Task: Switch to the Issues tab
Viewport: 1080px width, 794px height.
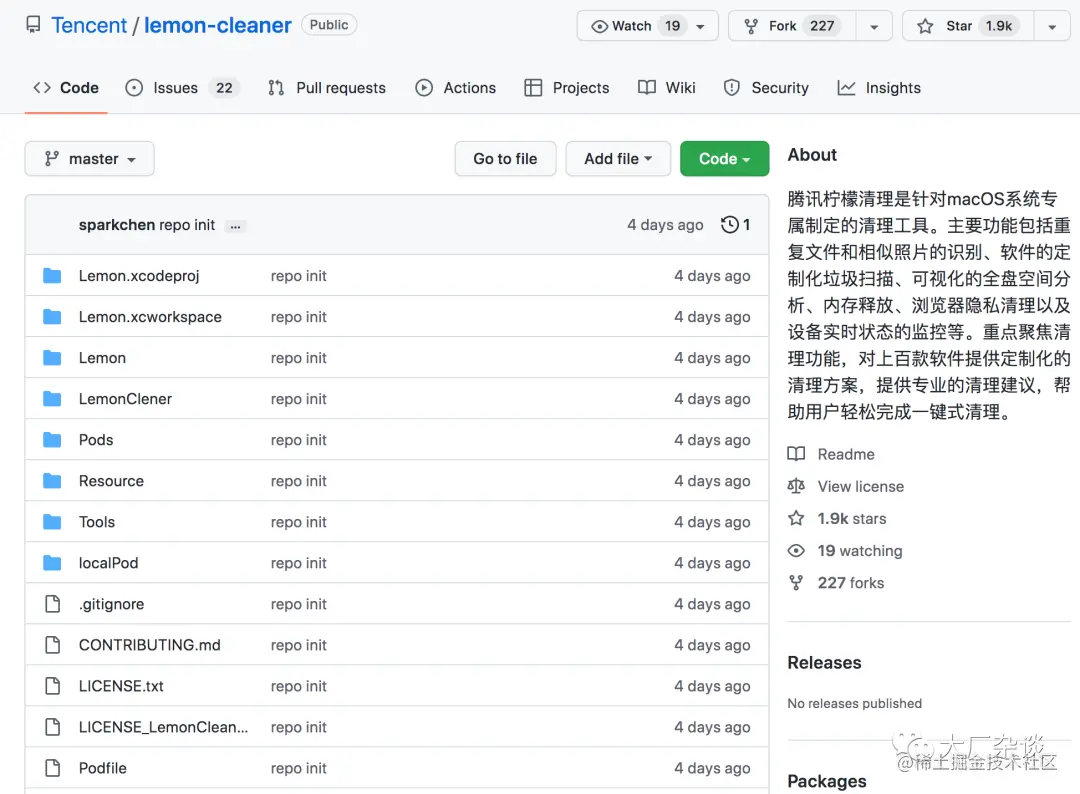Action: (183, 88)
